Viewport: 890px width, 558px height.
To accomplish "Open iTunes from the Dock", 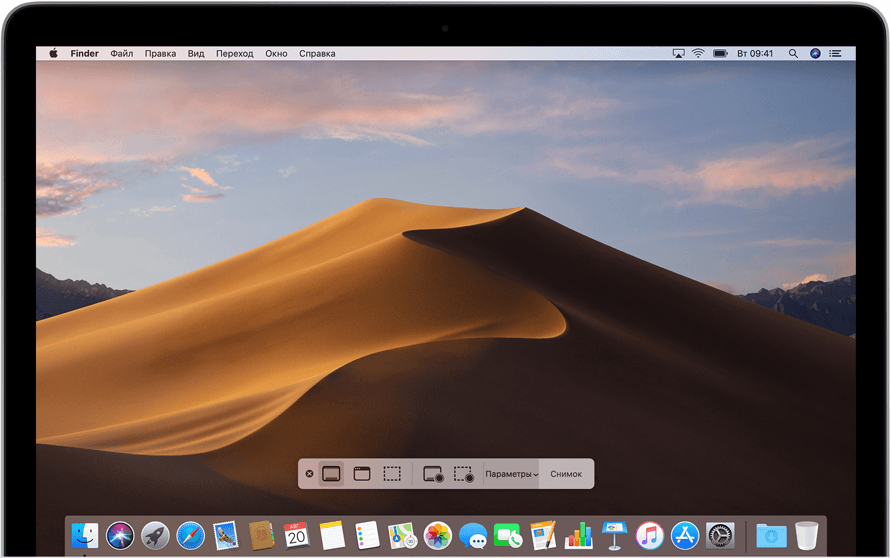I will coord(649,535).
